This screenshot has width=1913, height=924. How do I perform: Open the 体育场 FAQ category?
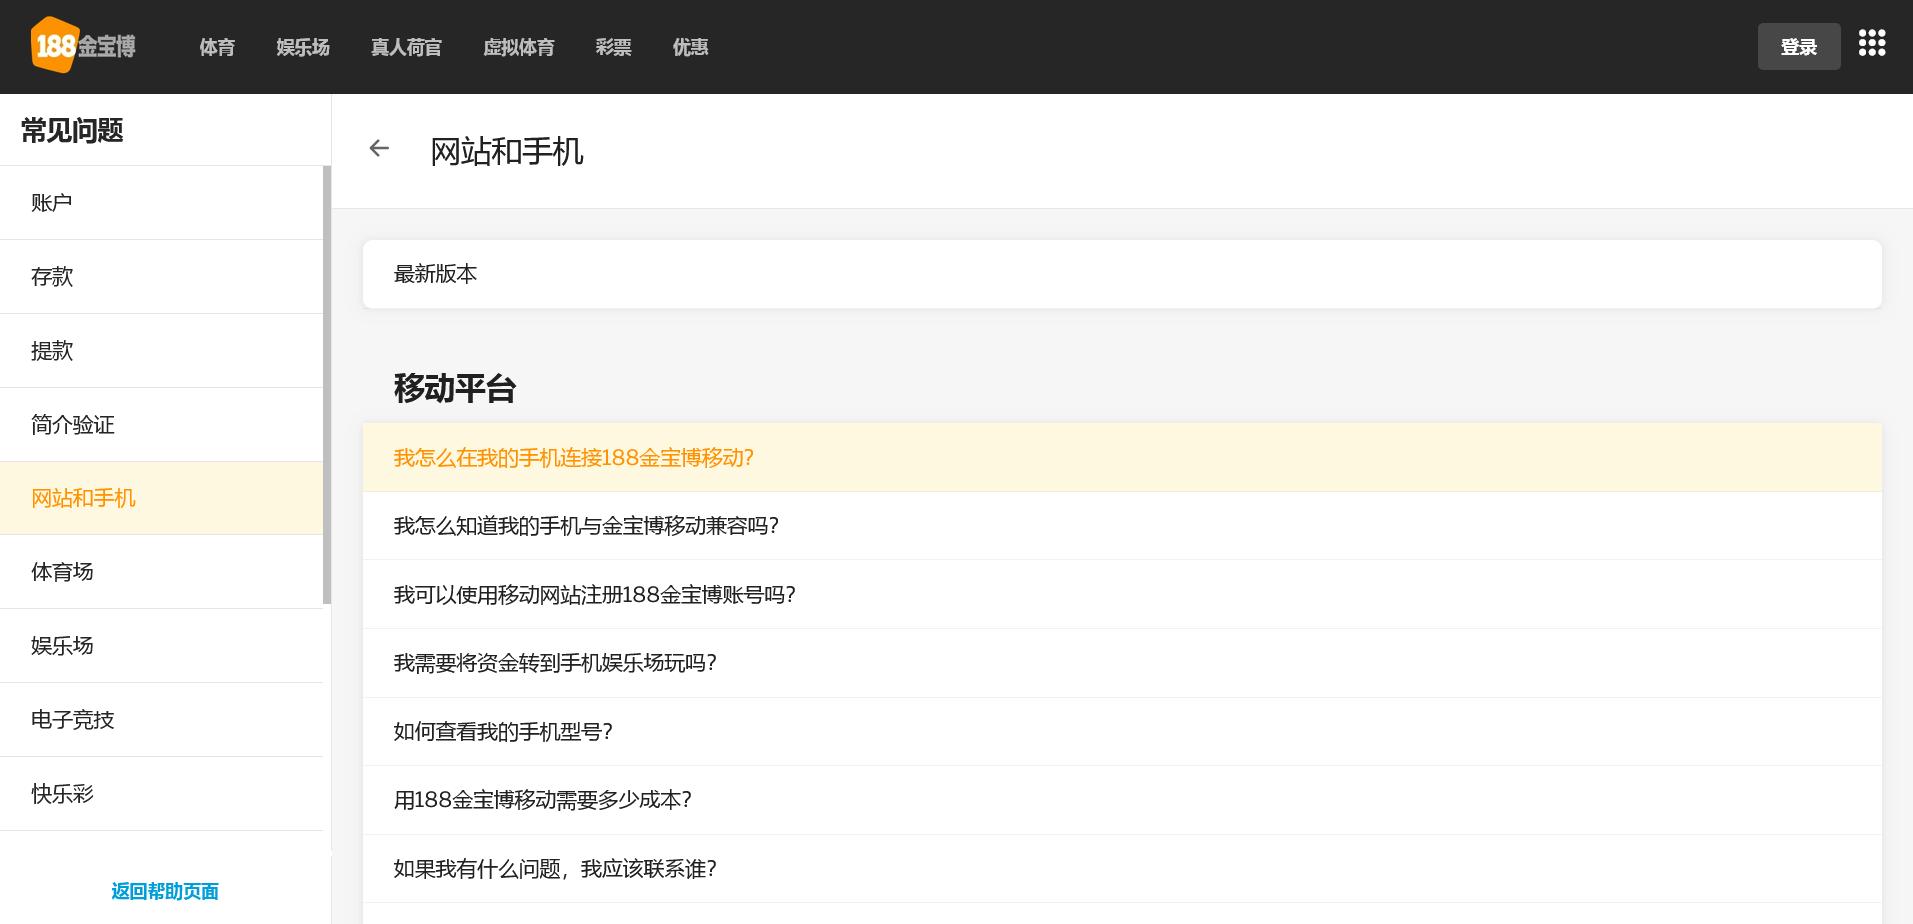click(161, 572)
